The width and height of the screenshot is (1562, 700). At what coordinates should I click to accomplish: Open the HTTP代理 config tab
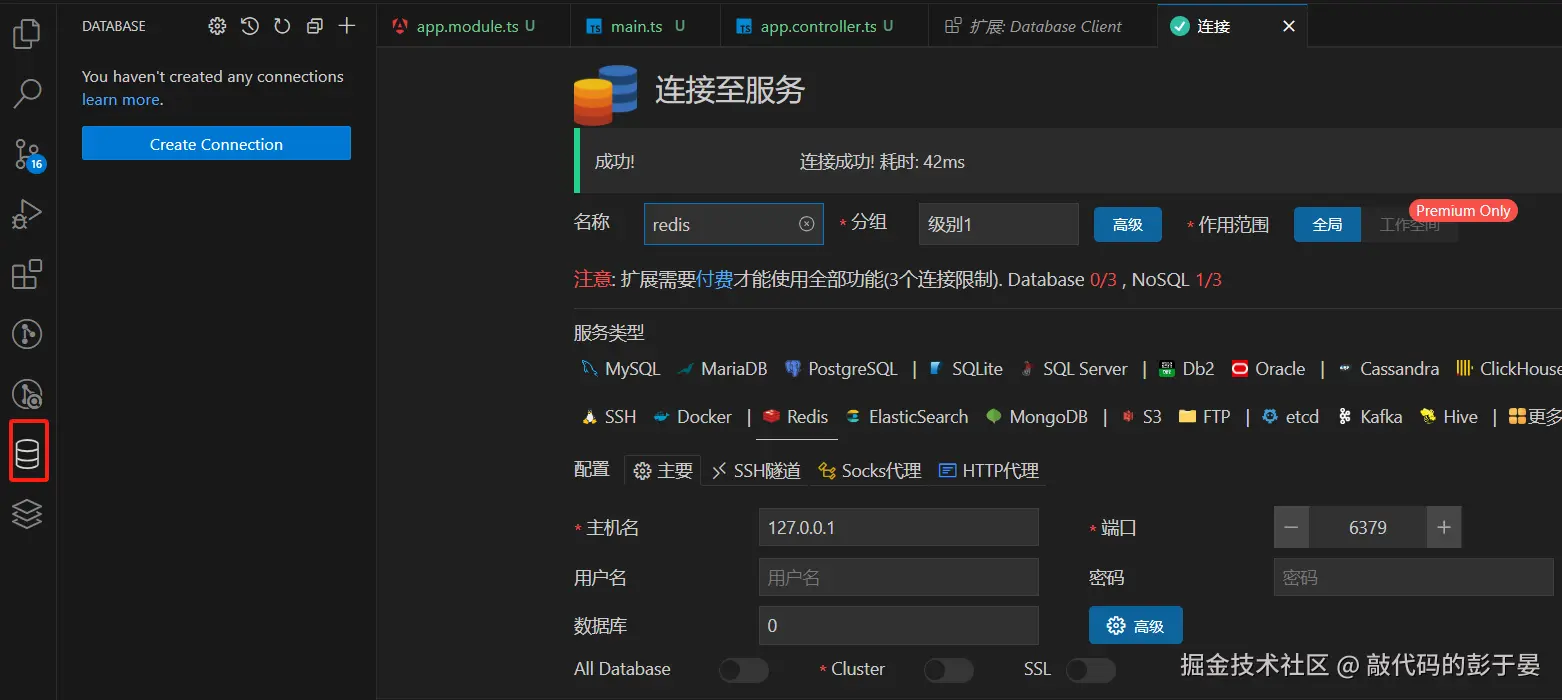click(988, 470)
